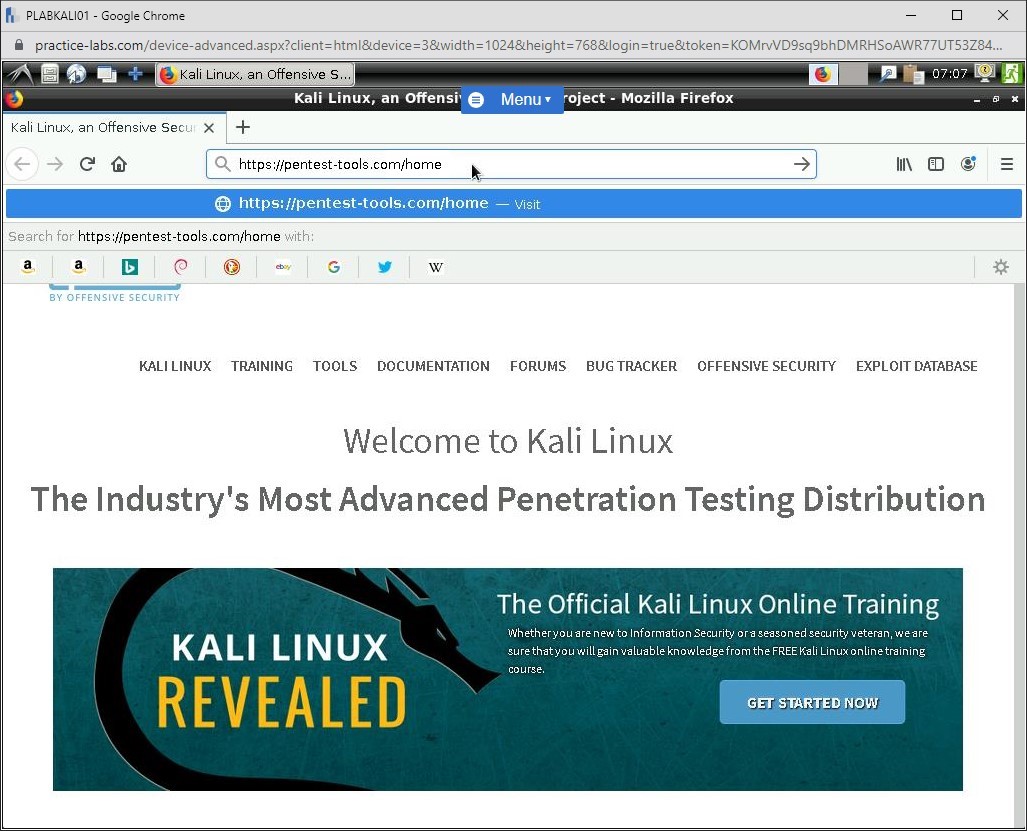Search with the Wikipedia icon
Screen dimensions: 1027x831
(435, 267)
